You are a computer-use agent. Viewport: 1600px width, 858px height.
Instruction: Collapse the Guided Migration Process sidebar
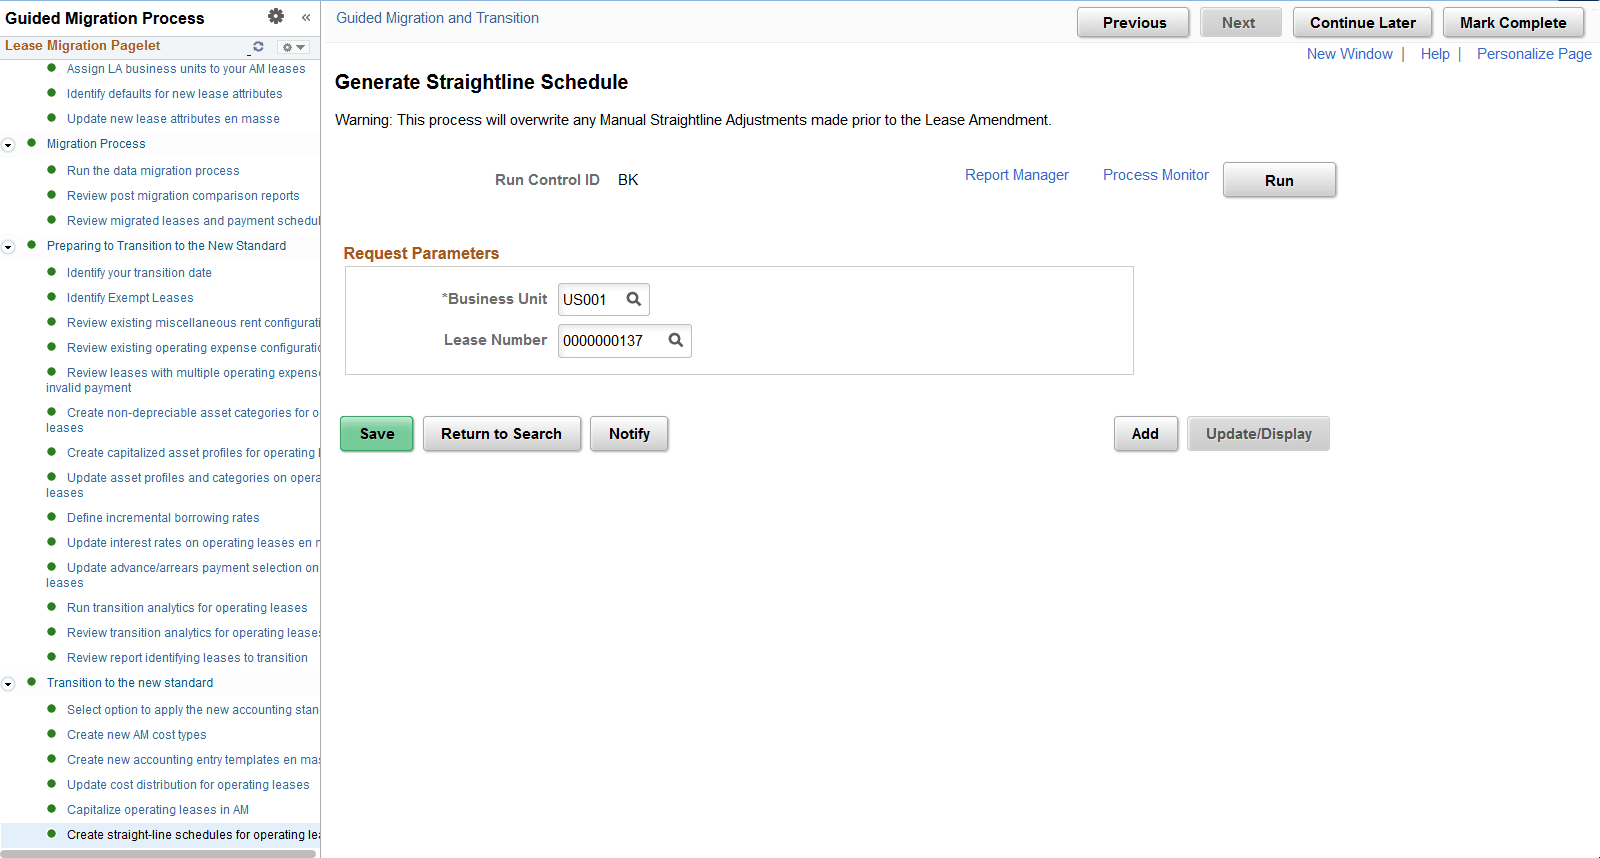click(305, 17)
